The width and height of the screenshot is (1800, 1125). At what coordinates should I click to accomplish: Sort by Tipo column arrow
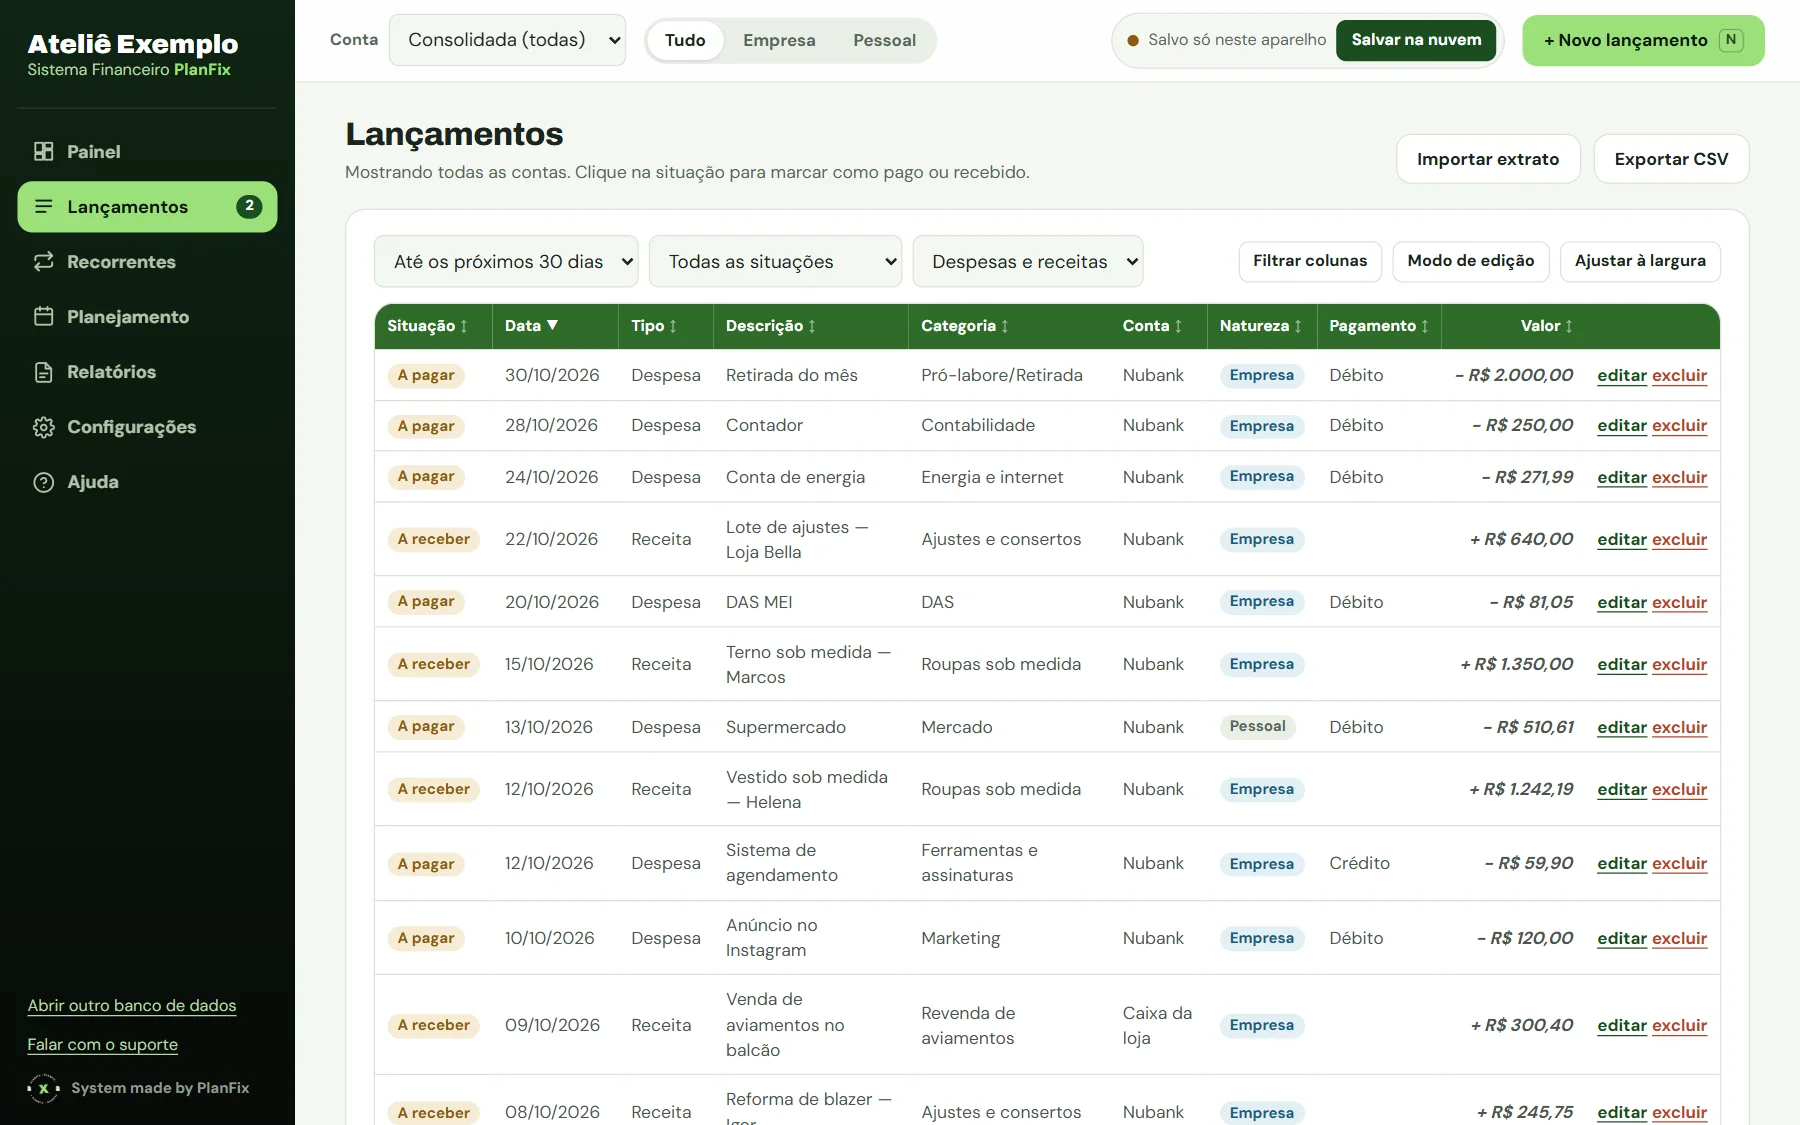673,326
